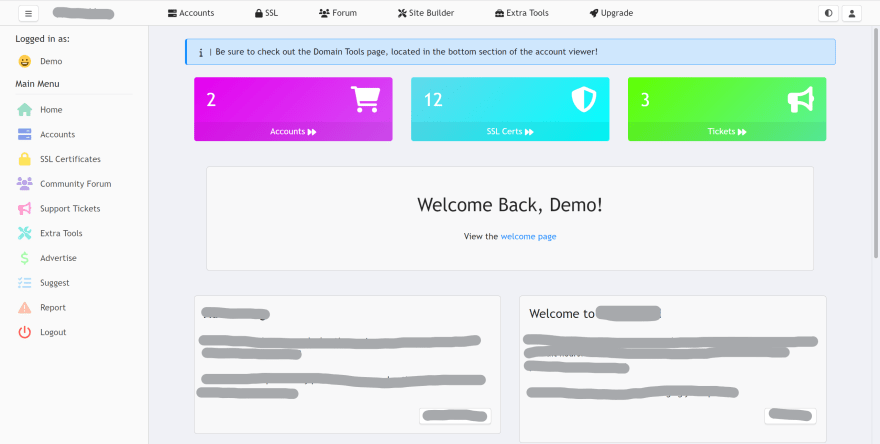The width and height of the screenshot is (880, 444).
Task: Click the Report warning triangle icon
Action: tap(25, 307)
